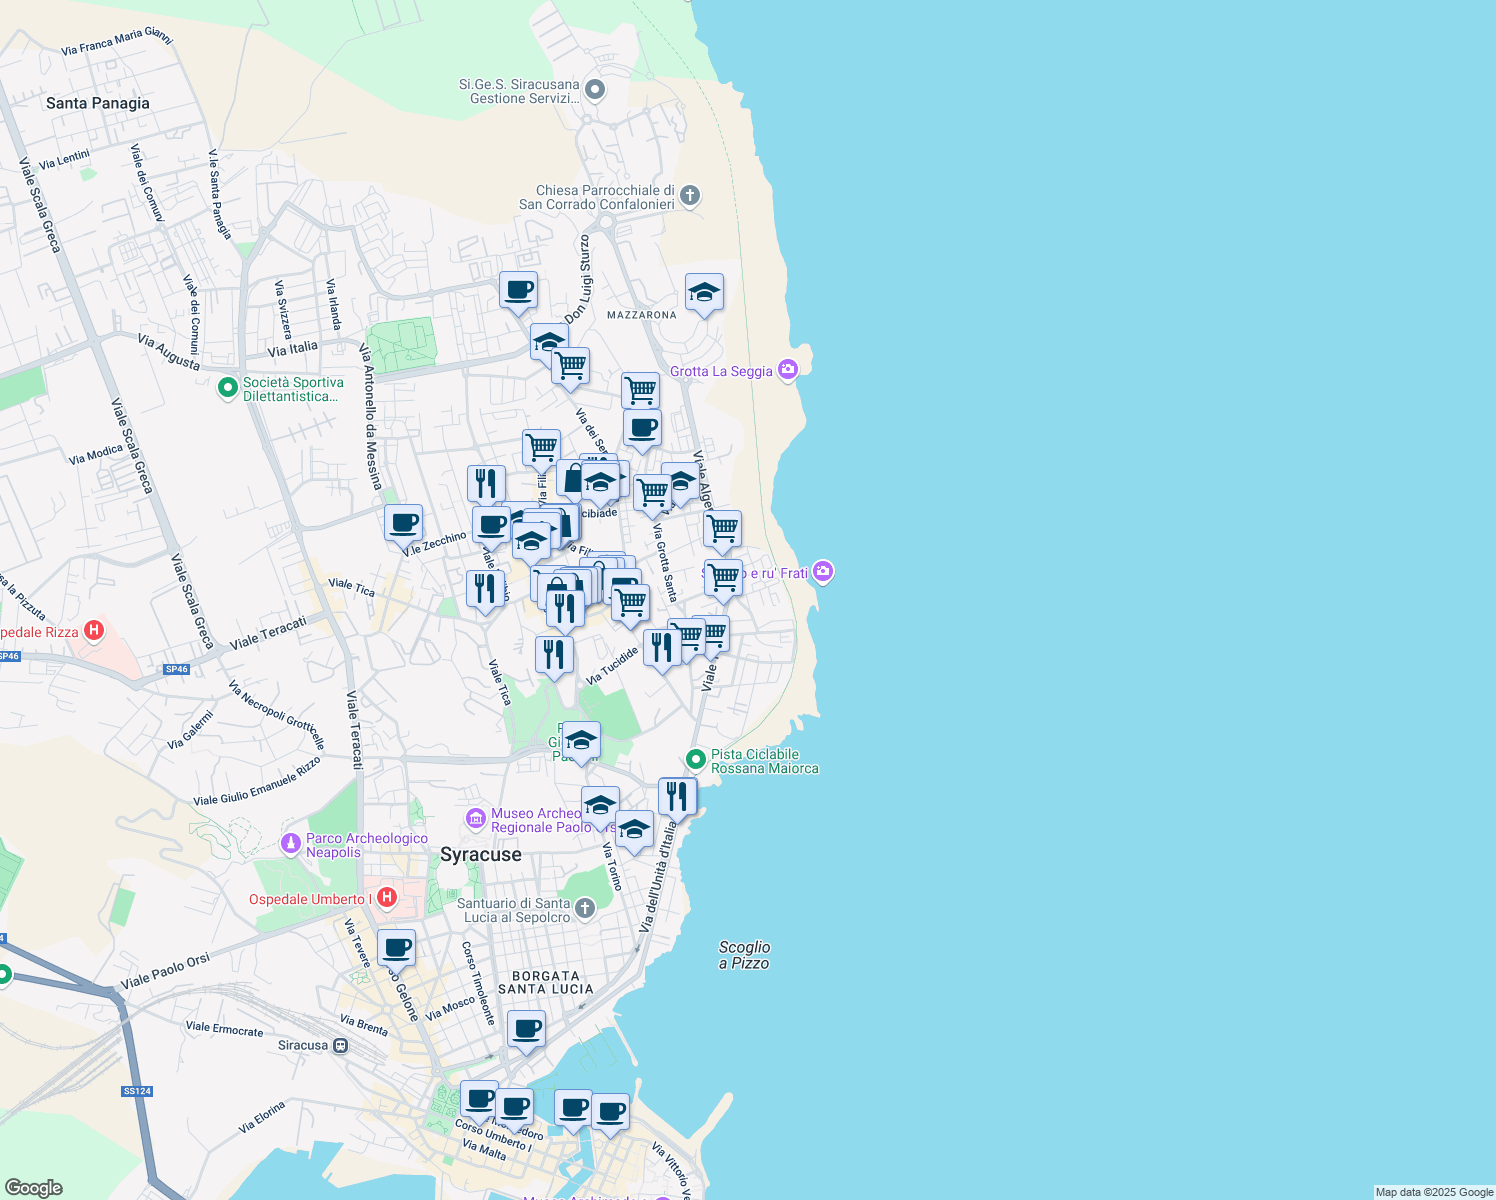Click the Siracusa train station icon
The height and width of the screenshot is (1200, 1496).
pyautogui.click(x=340, y=1046)
